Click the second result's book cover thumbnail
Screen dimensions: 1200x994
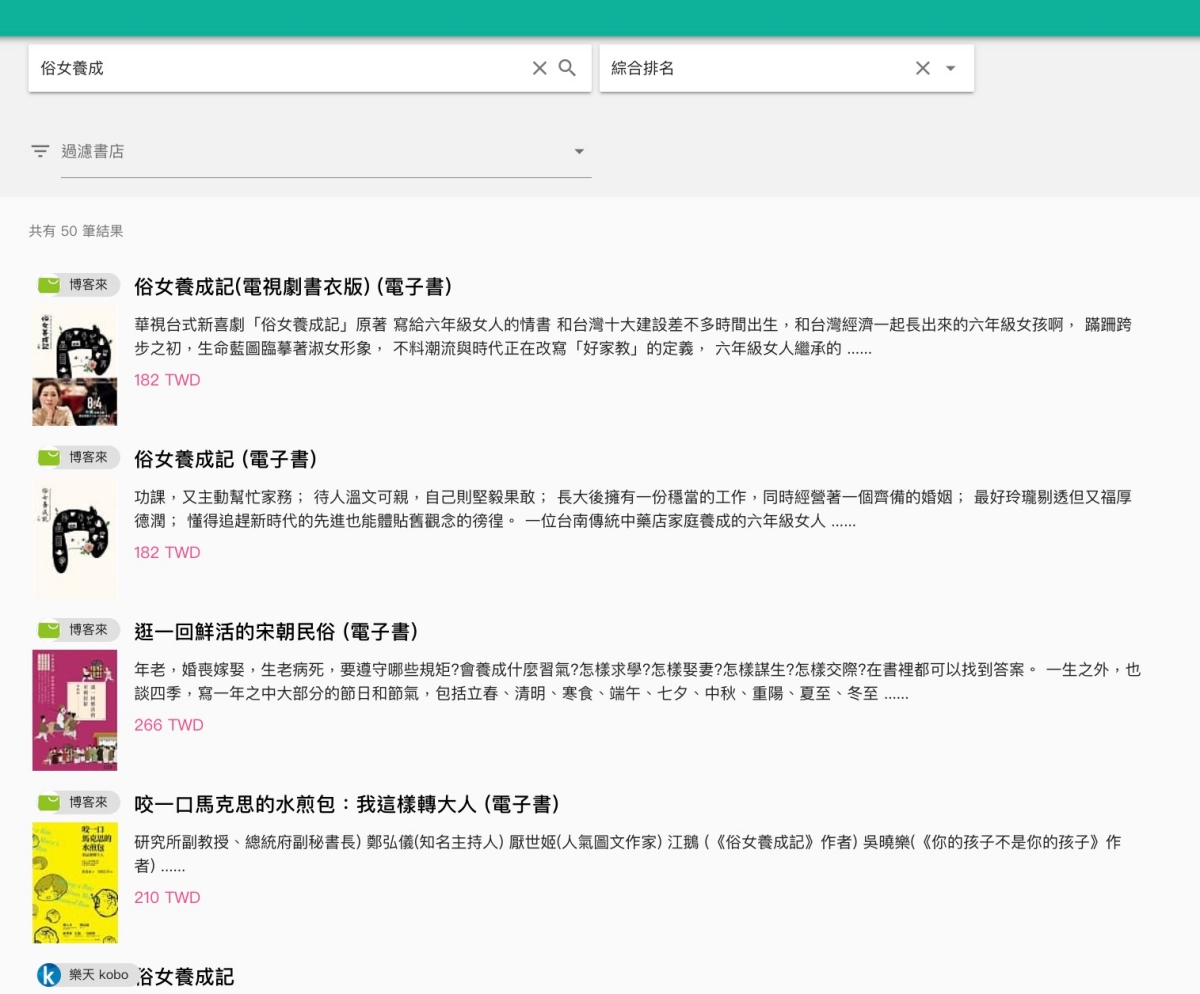coord(75,538)
